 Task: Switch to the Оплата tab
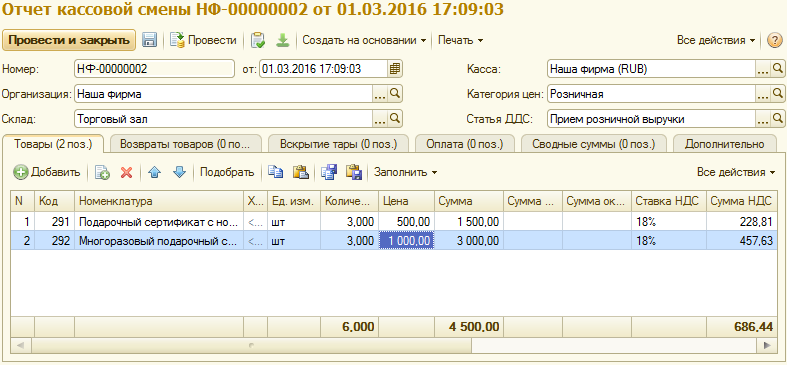click(465, 144)
